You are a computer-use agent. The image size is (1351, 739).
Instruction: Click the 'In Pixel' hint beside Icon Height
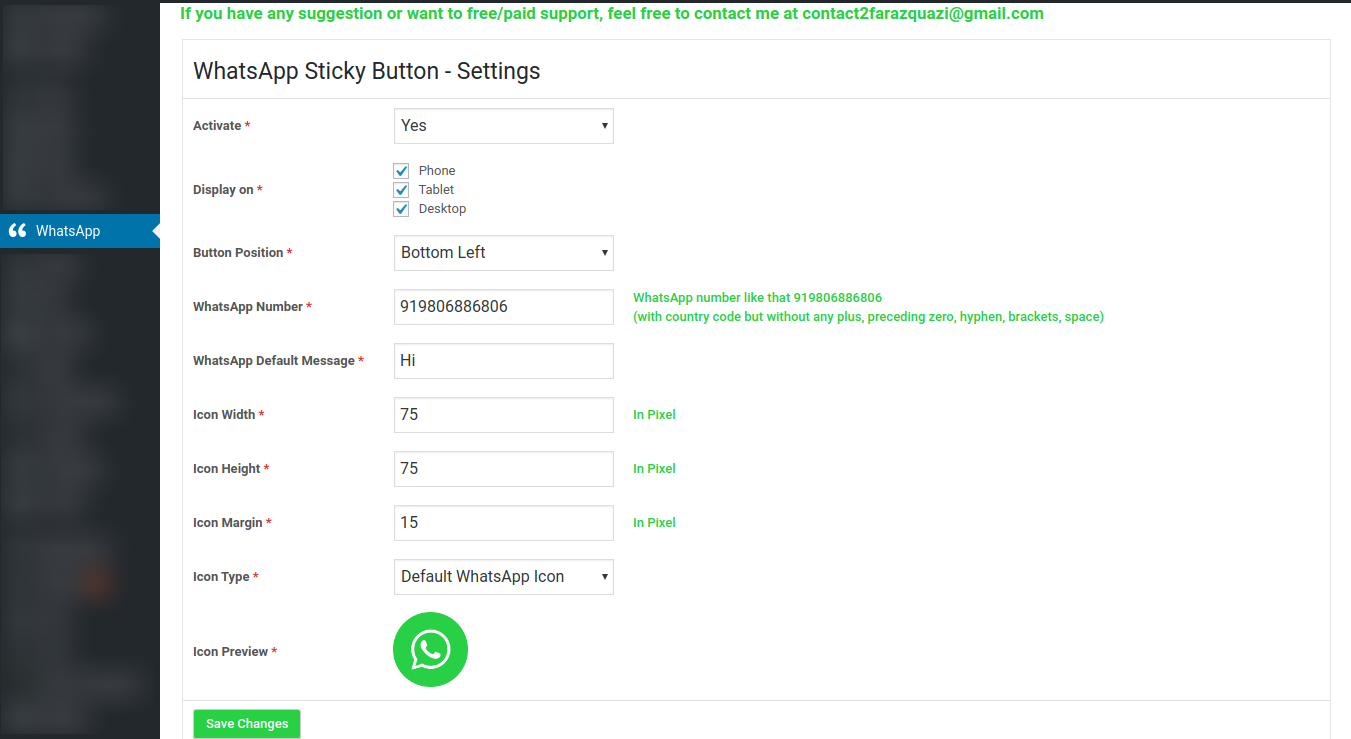pyautogui.click(x=654, y=469)
